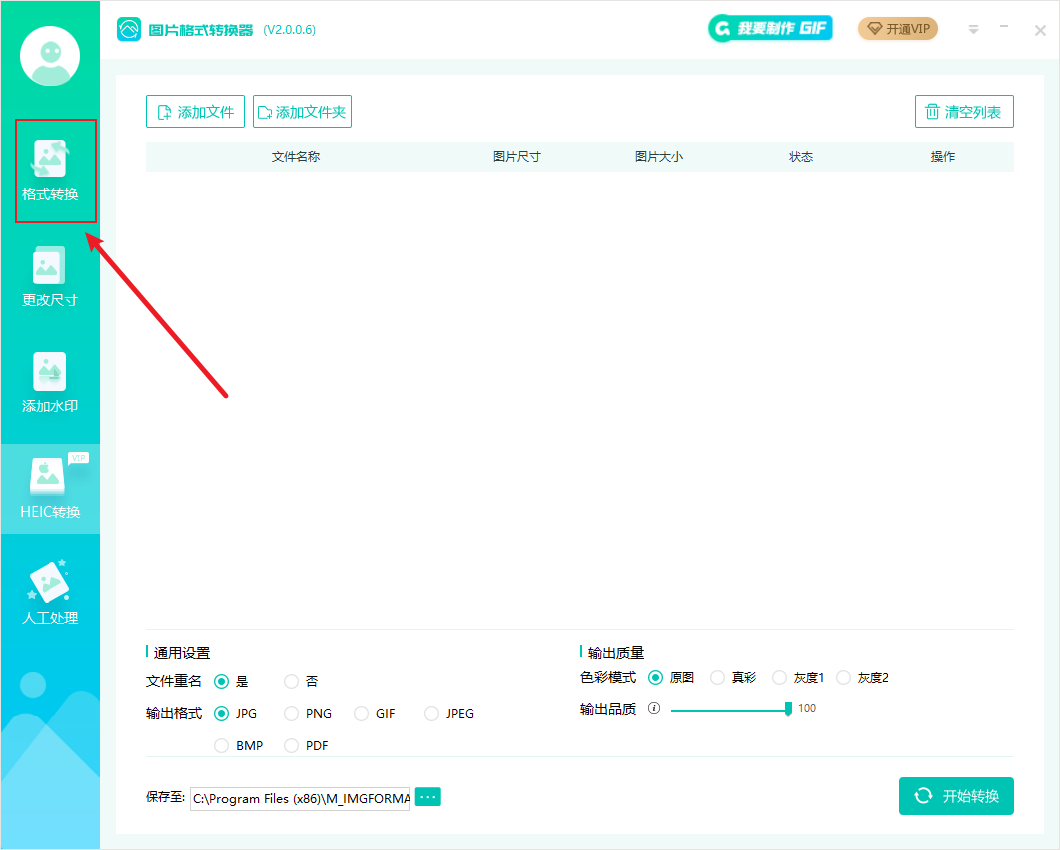The width and height of the screenshot is (1060, 850).
Task: Click the 图片大小 column header
Action: click(x=658, y=157)
